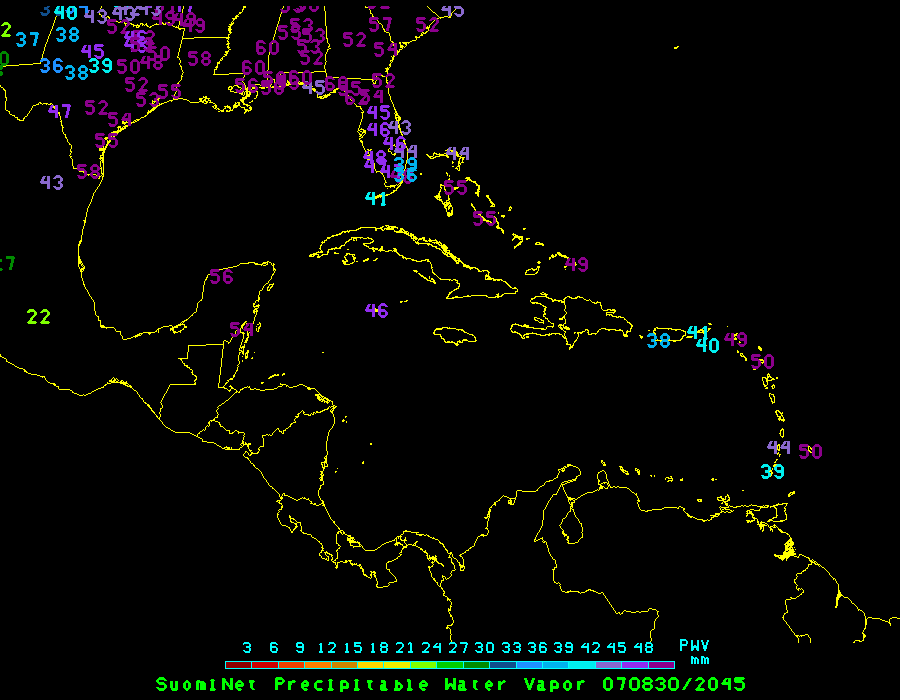
Task: Select the lavender 44 value above cyan 39
Action: [778, 448]
